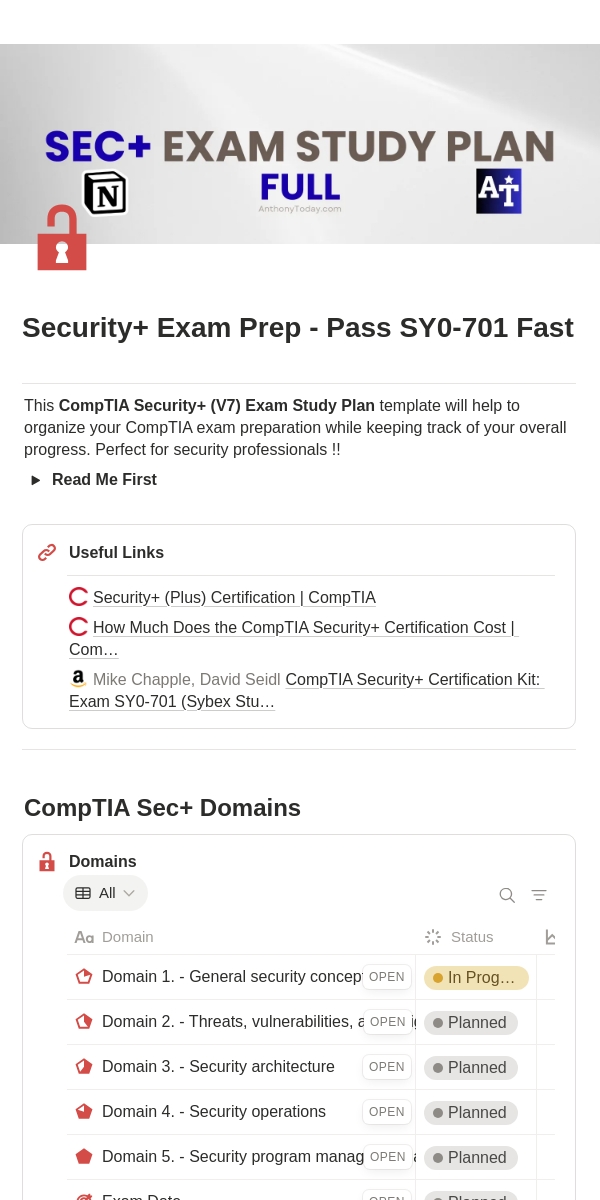Click the Domain 1 pentagon icon
Image resolution: width=600 pixels, height=1200 pixels.
(x=84, y=977)
